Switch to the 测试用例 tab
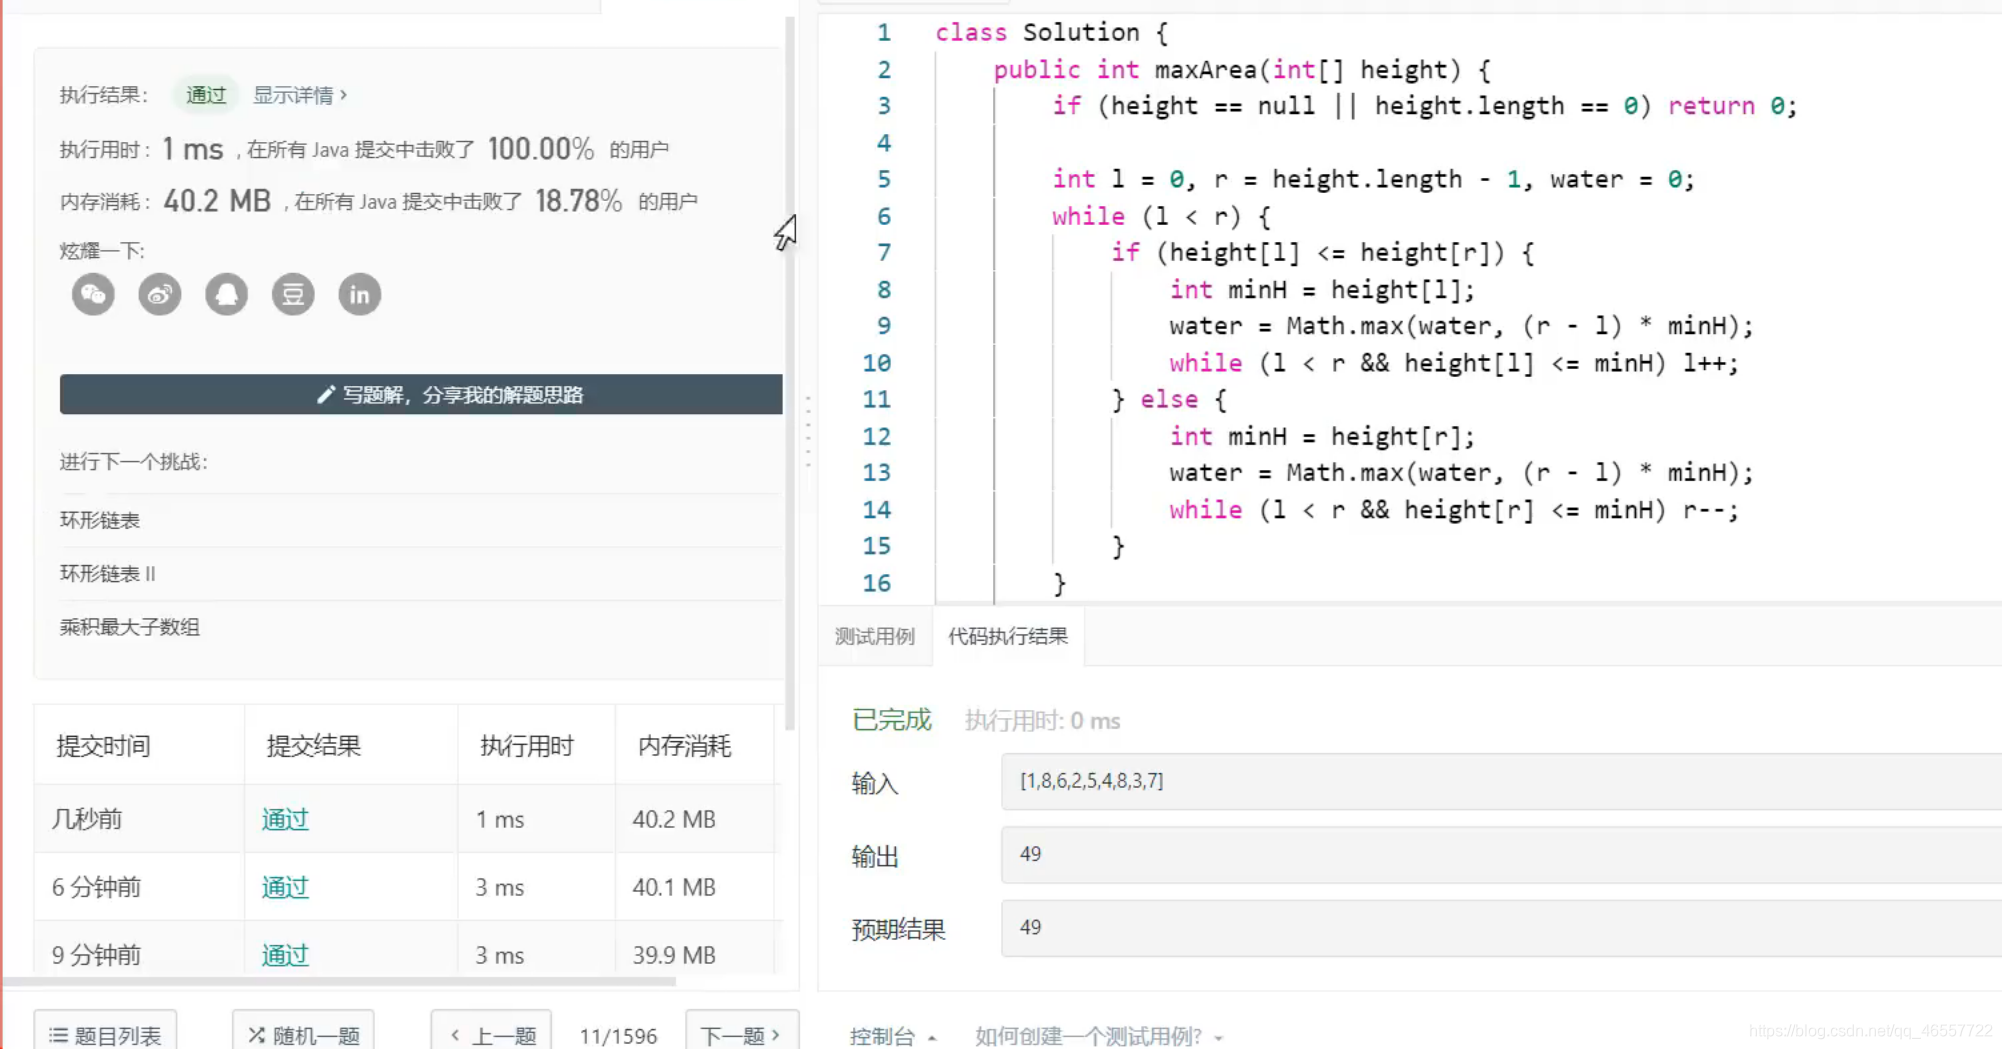This screenshot has width=2002, height=1049. click(x=875, y=636)
